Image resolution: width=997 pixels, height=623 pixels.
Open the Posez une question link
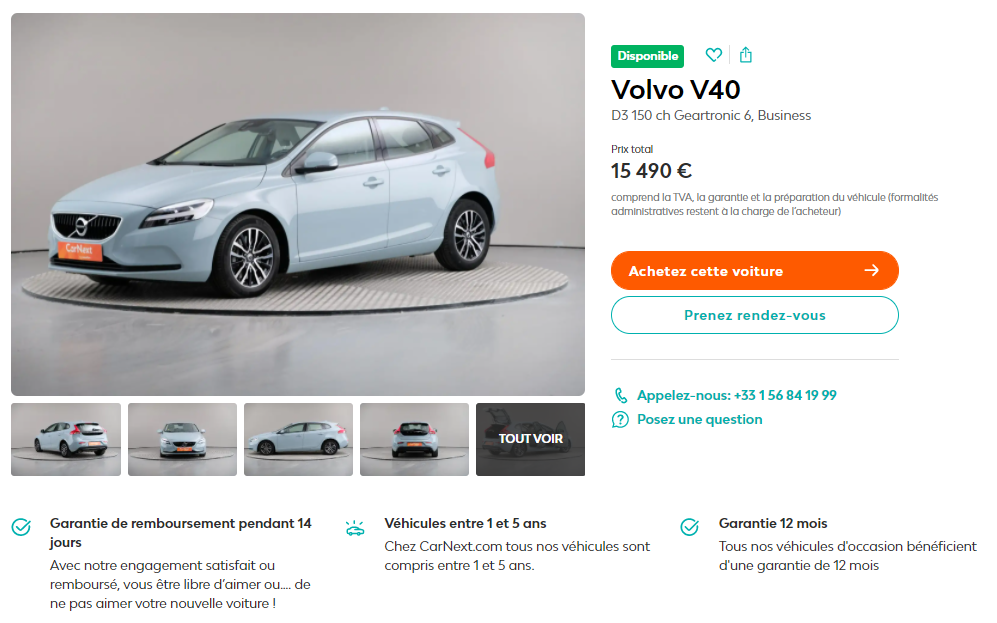tap(699, 420)
